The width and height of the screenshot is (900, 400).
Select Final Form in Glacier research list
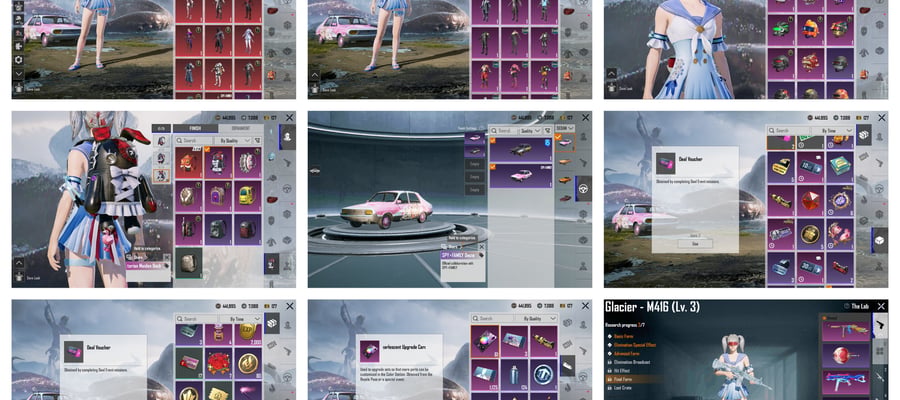623,379
